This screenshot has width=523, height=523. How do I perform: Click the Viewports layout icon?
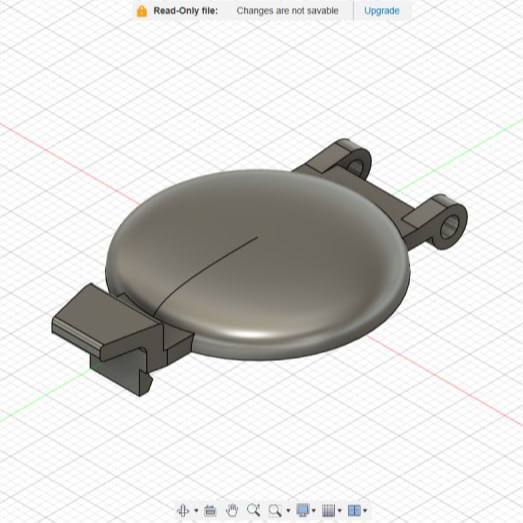point(354,510)
